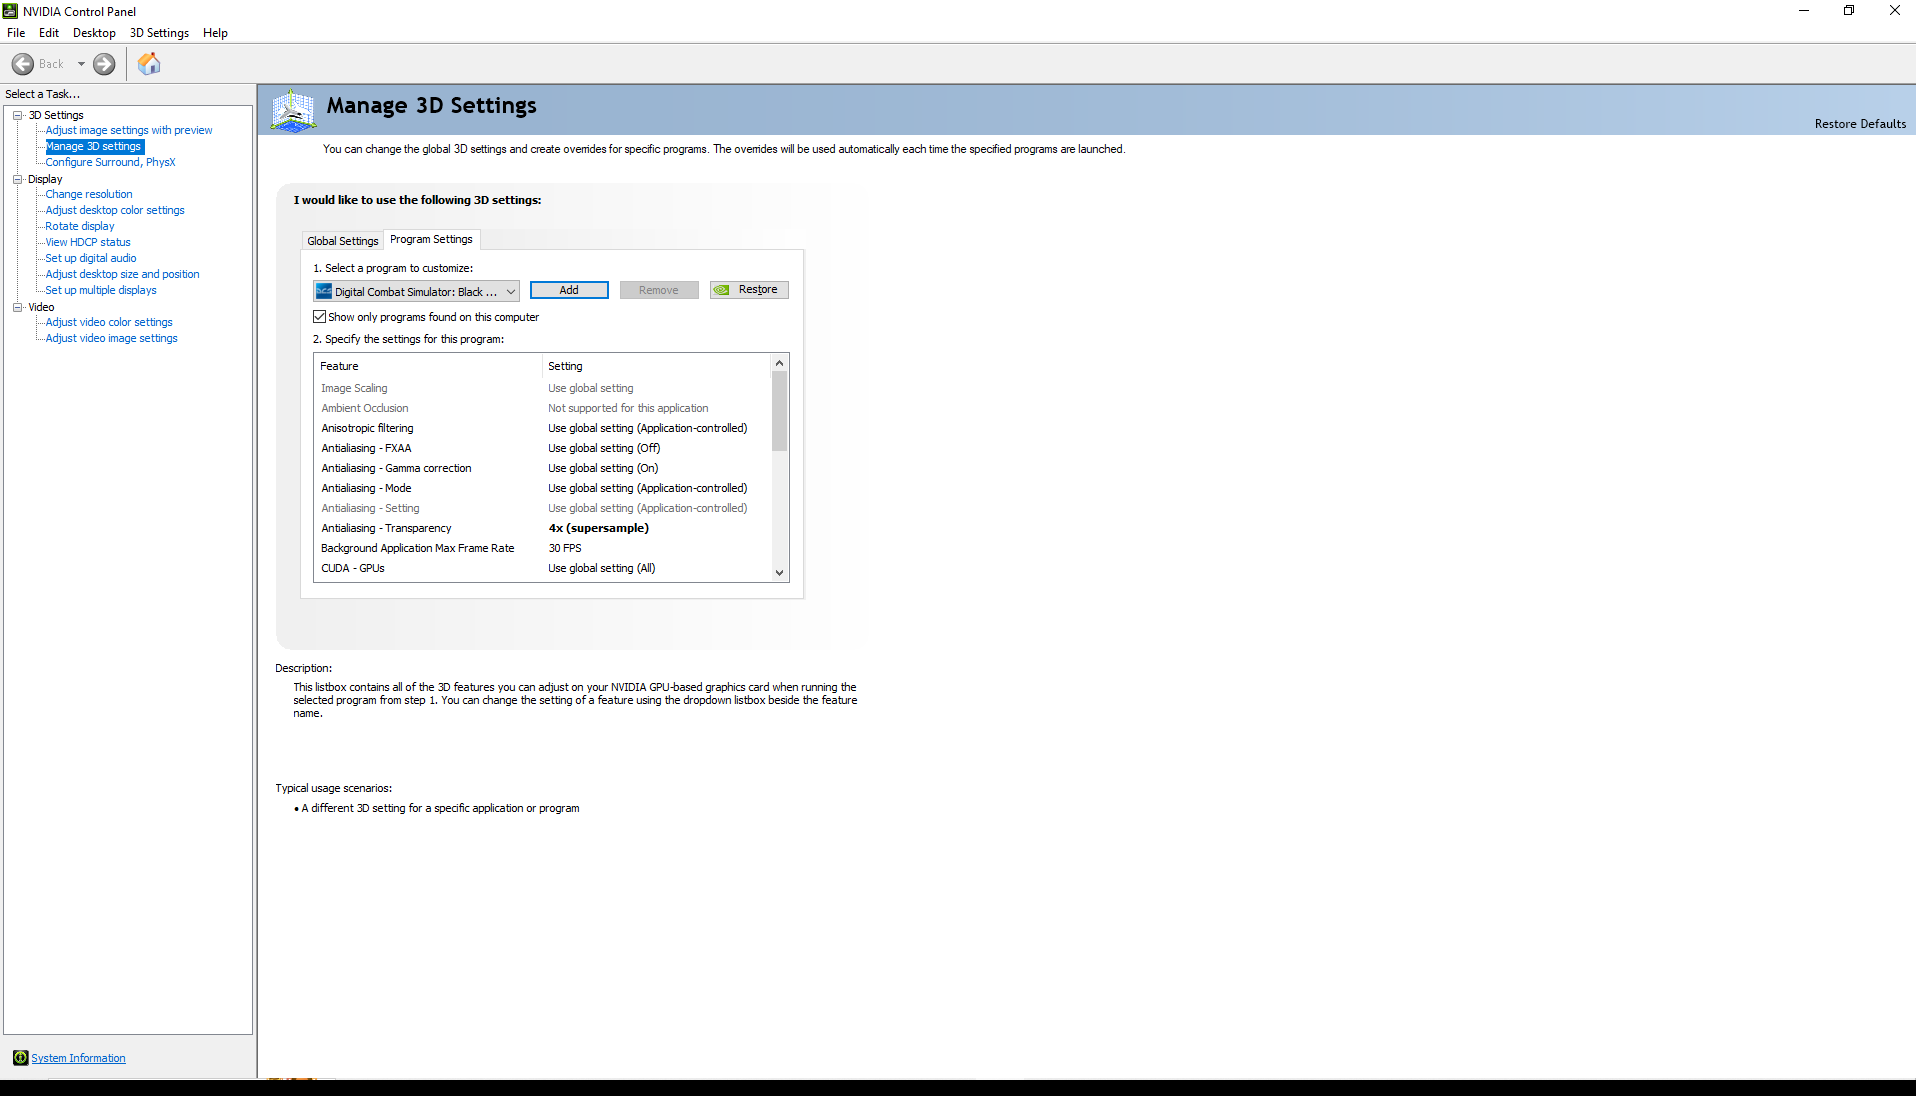Click the System Information icon
This screenshot has height=1096, width=1916.
pyautogui.click(x=20, y=1058)
